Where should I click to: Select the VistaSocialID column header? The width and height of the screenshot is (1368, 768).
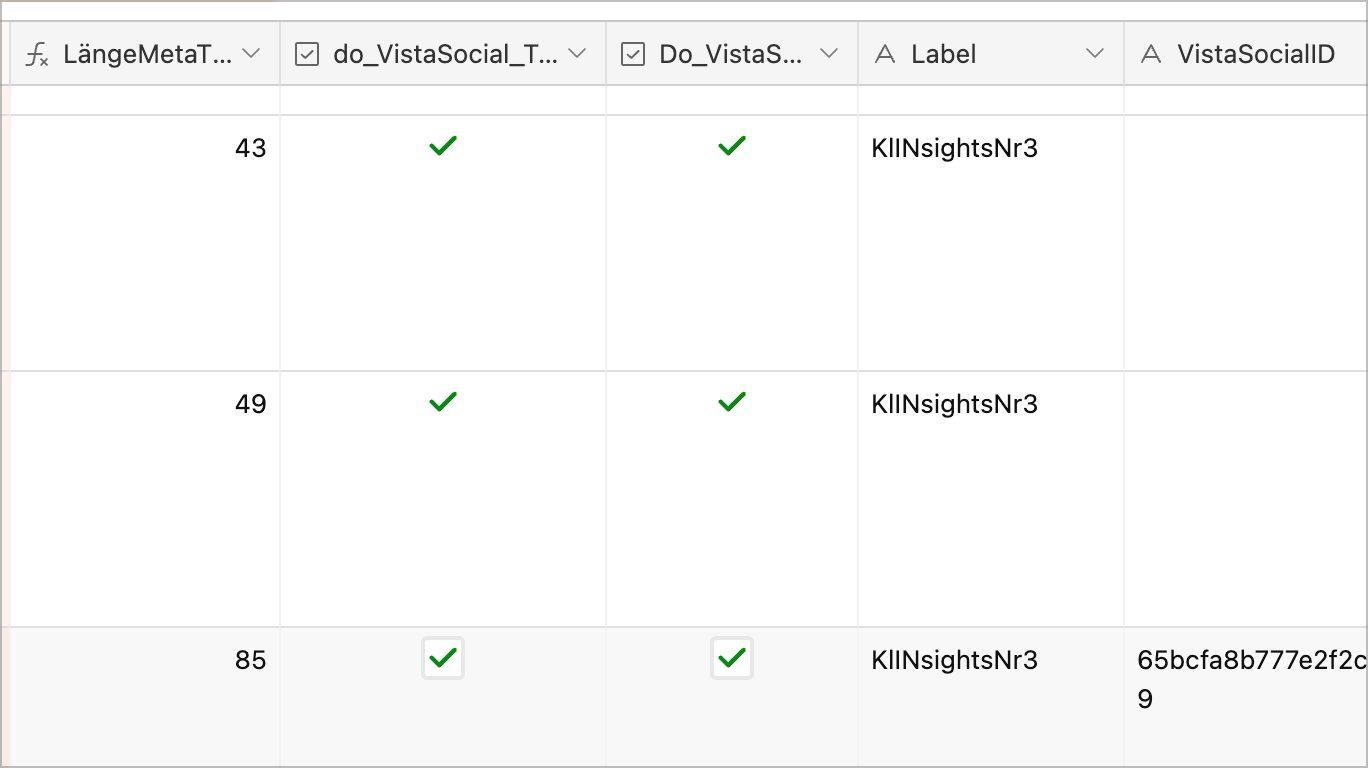coord(1245,54)
